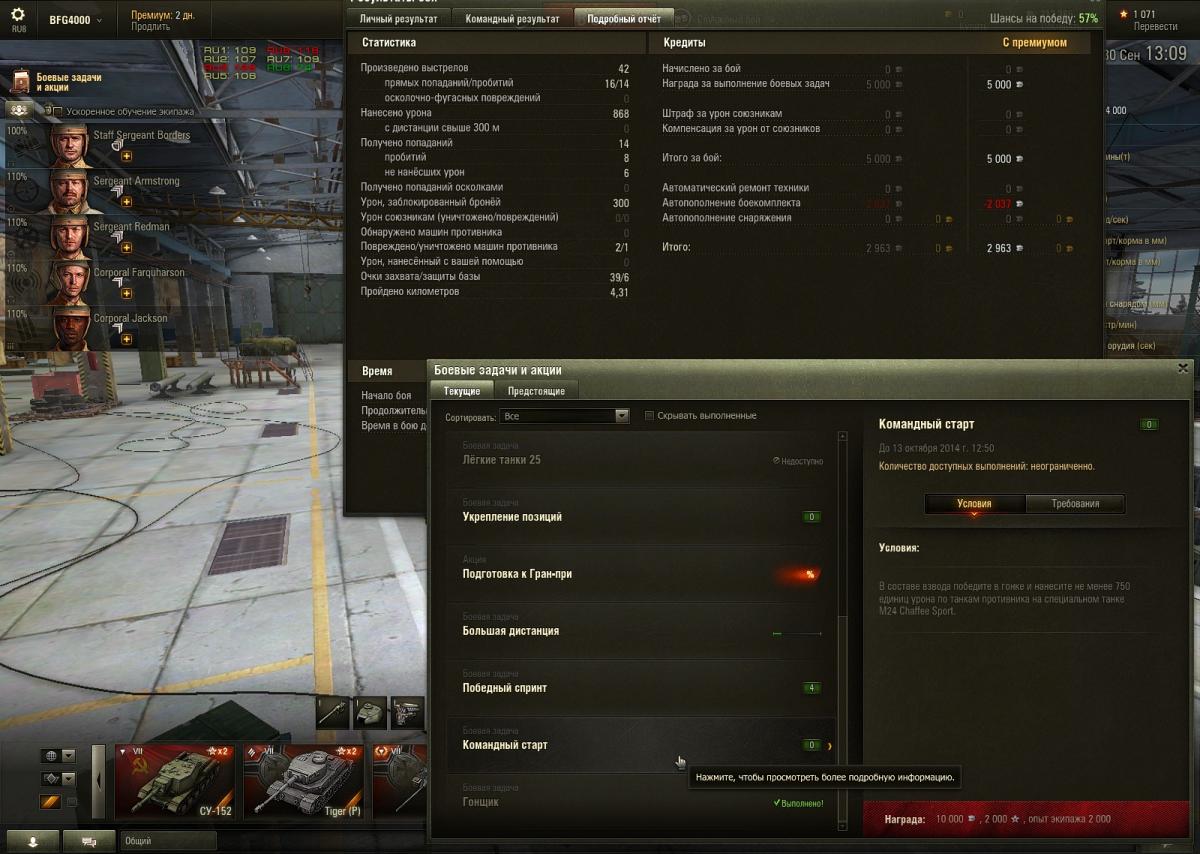Select the Текущие tab in missions window
Viewport: 1200px width, 854px height.
coord(462,391)
